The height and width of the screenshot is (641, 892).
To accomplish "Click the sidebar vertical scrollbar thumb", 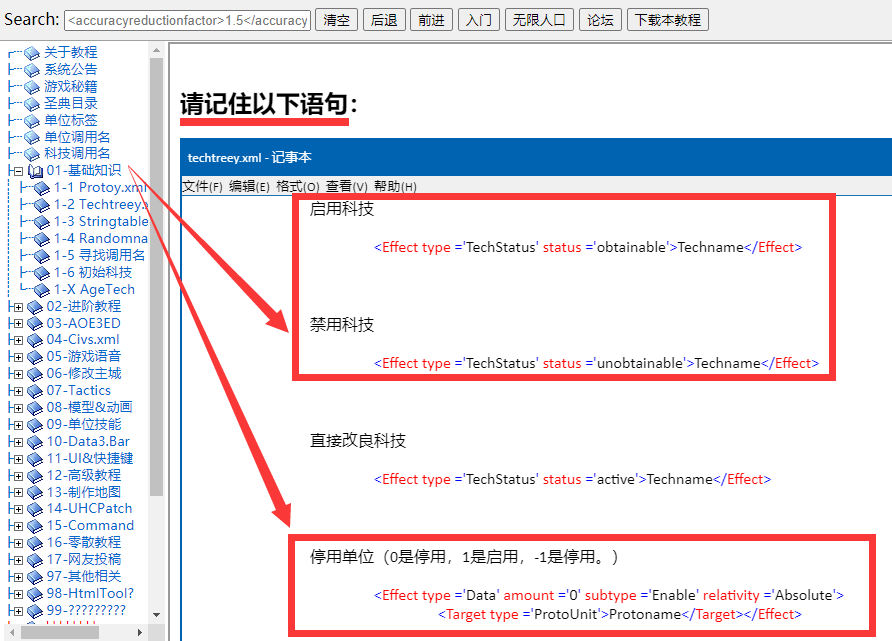I will coord(156,277).
